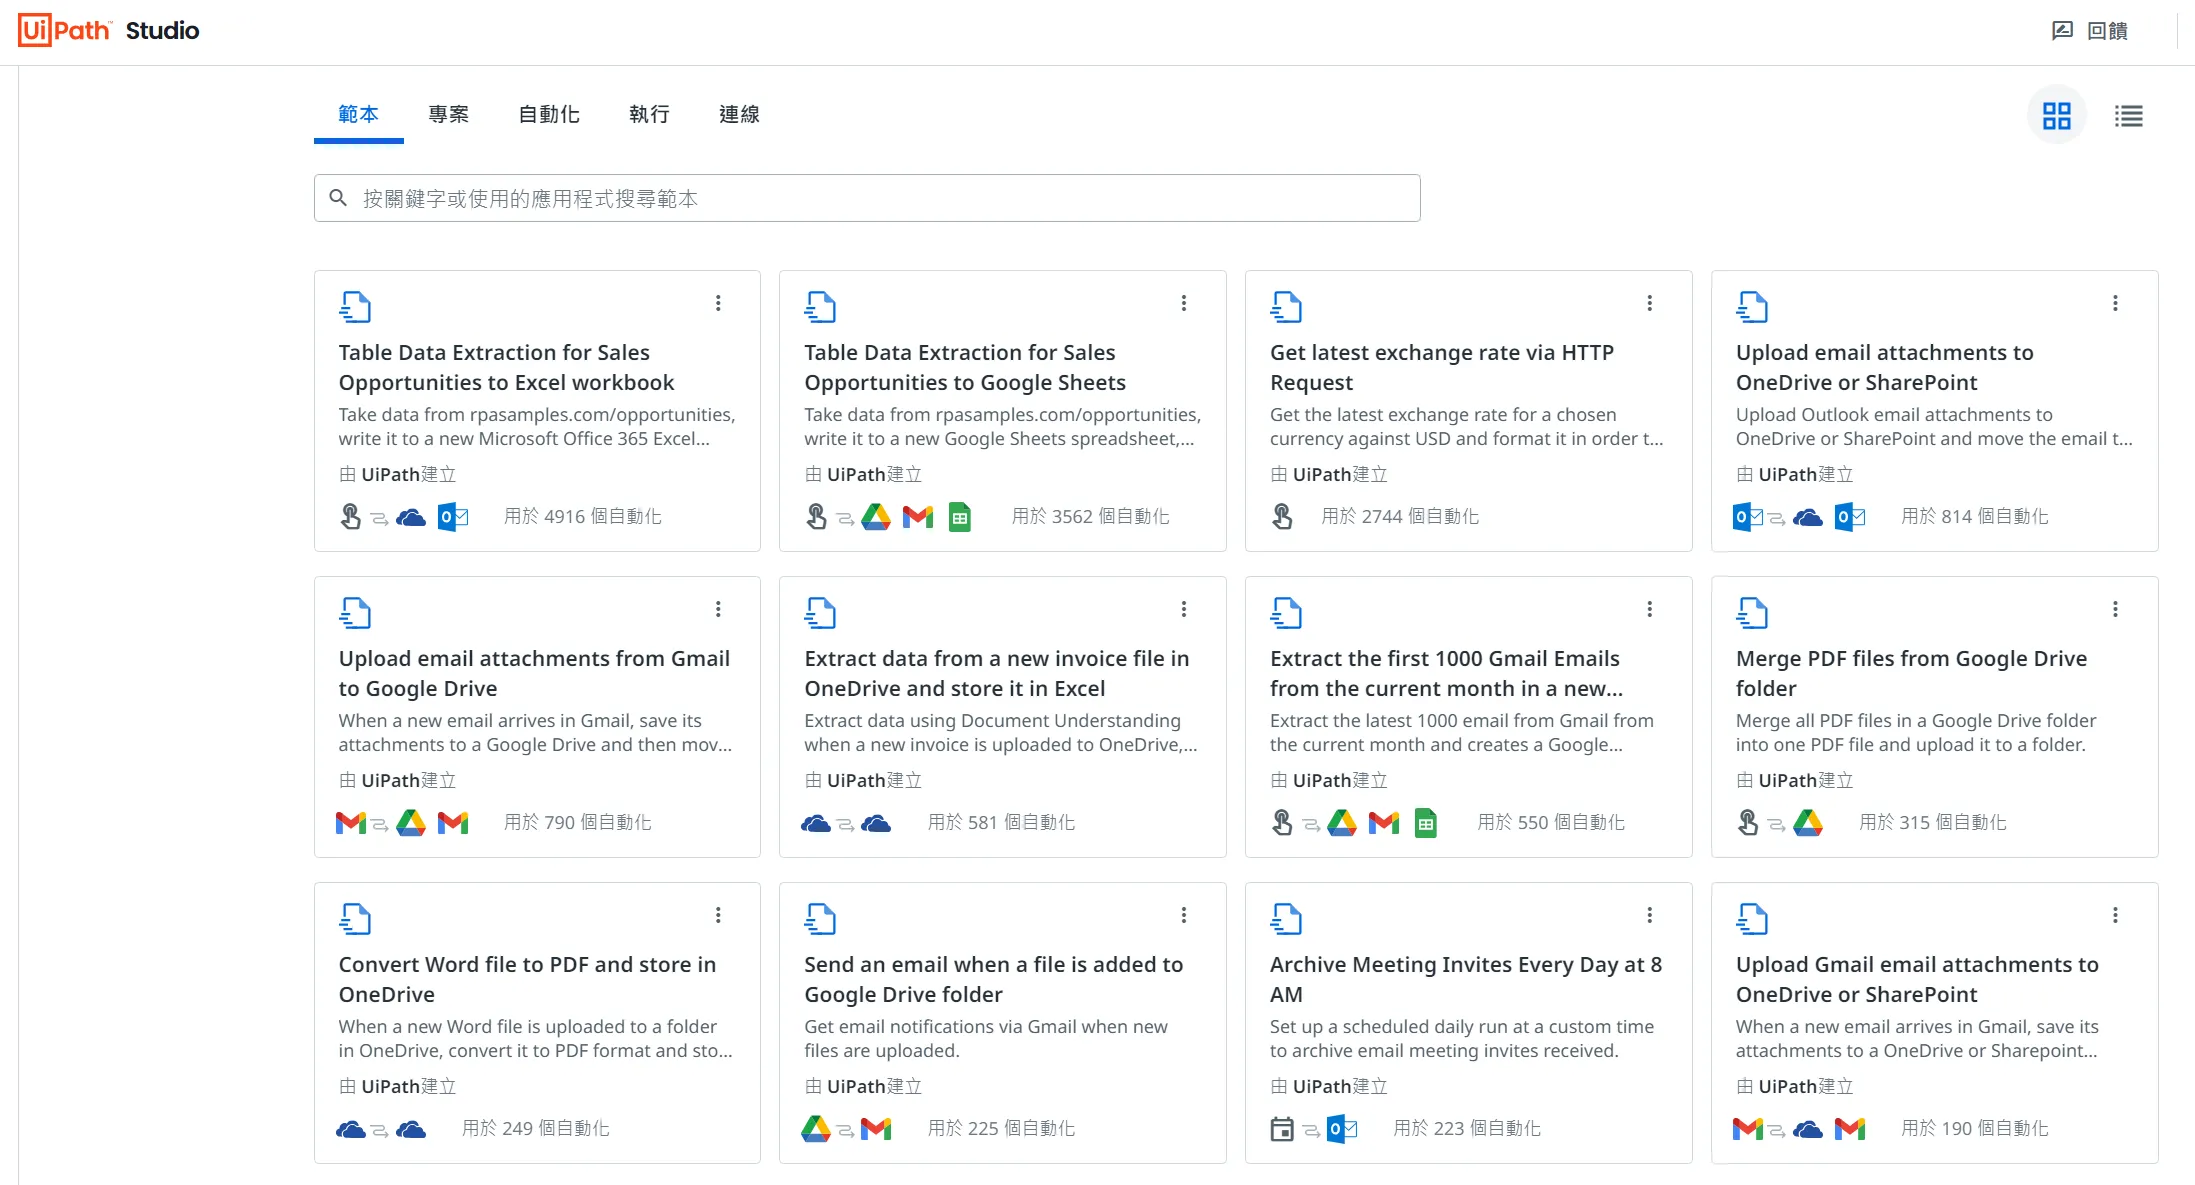
Task: Click Outlook trigger icon on OneDrive upload card
Action: coord(1748,517)
